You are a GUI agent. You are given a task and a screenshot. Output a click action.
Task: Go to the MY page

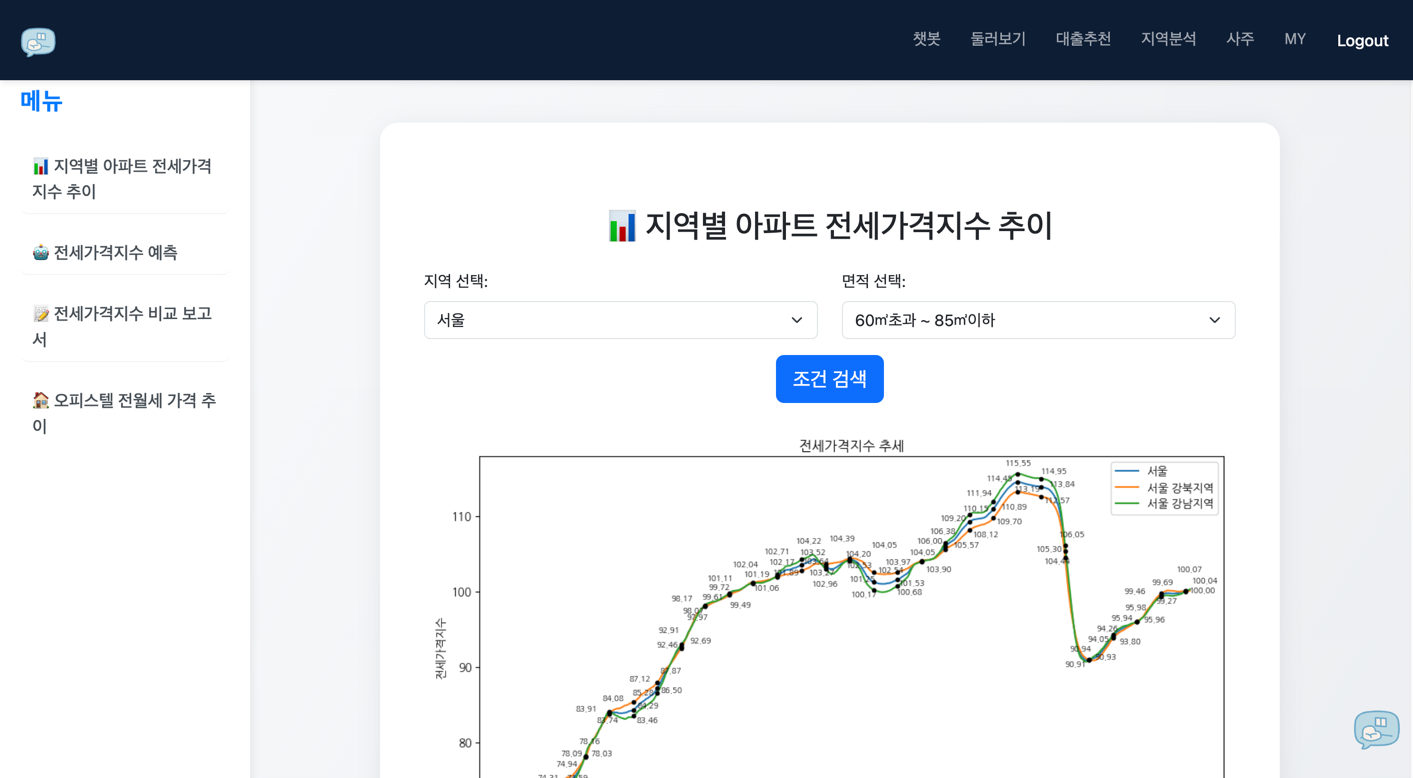1295,39
